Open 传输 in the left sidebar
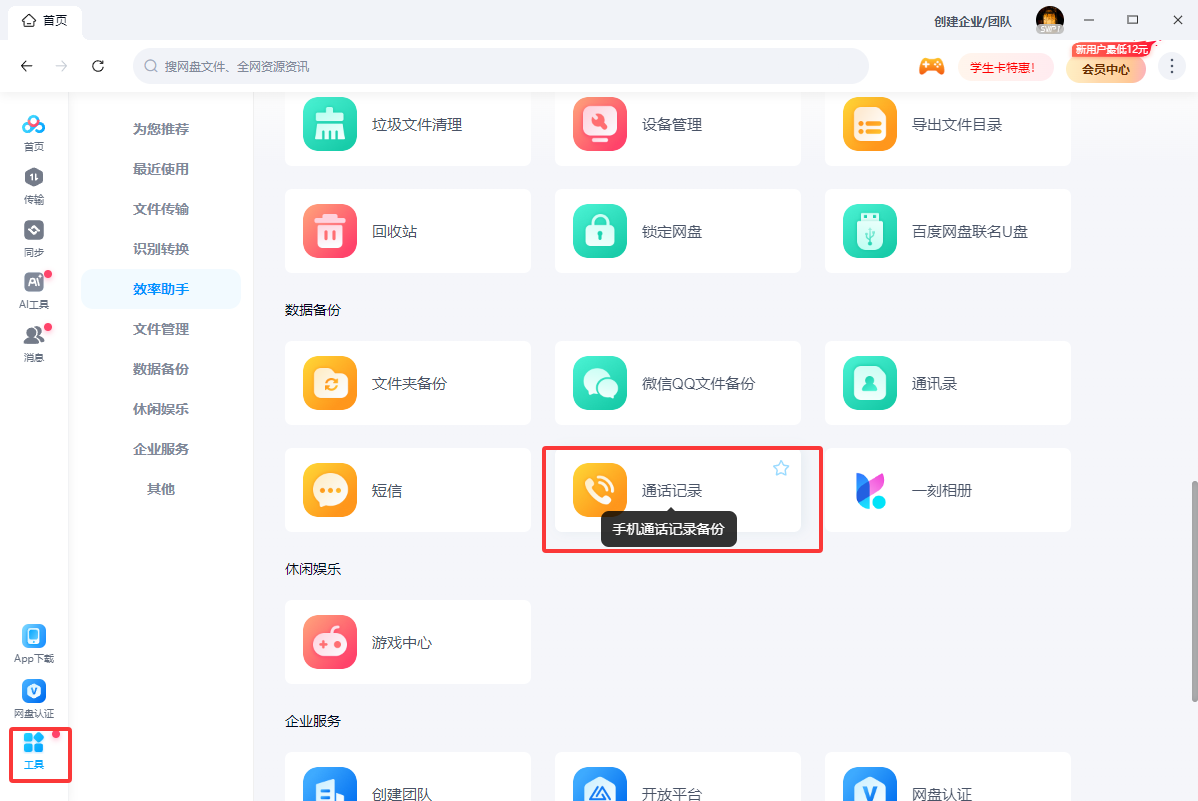This screenshot has height=801, width=1198. pos(34,186)
